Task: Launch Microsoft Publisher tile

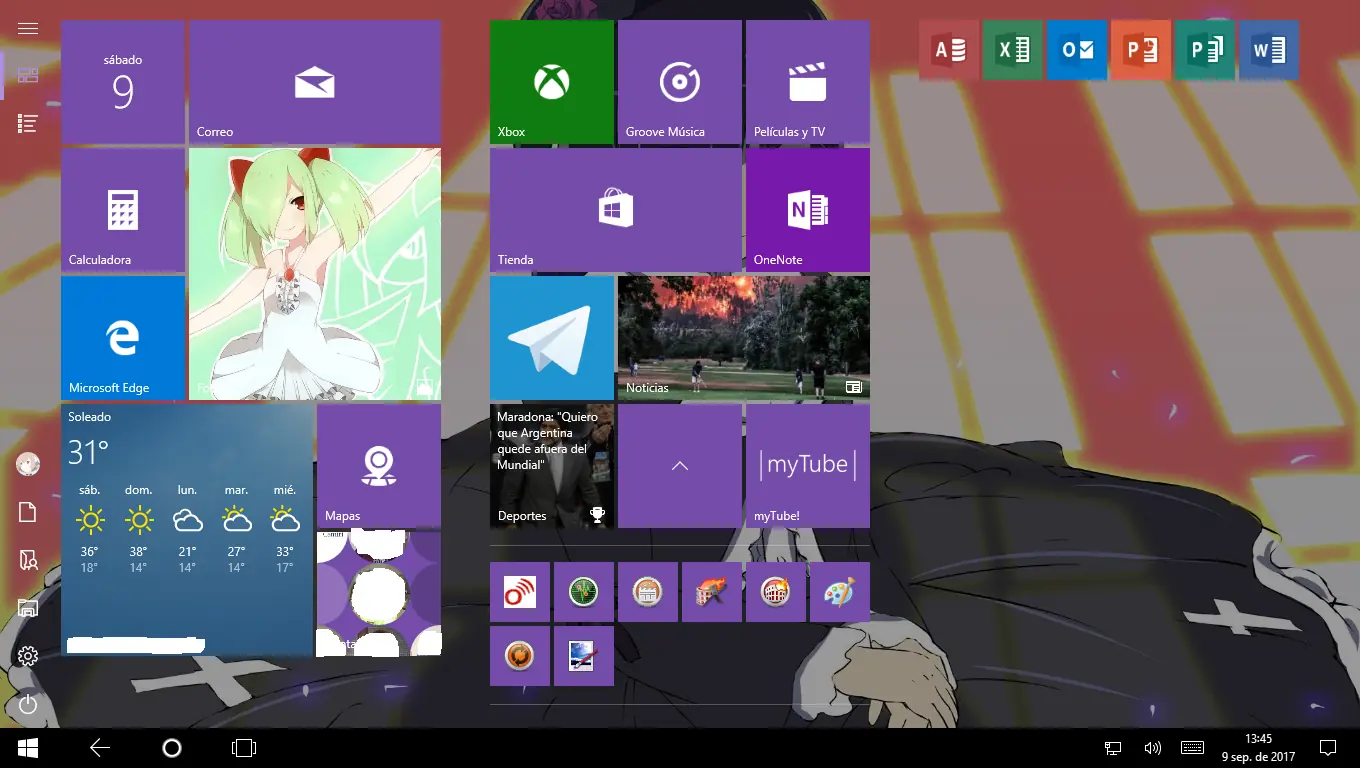Action: click(1205, 50)
